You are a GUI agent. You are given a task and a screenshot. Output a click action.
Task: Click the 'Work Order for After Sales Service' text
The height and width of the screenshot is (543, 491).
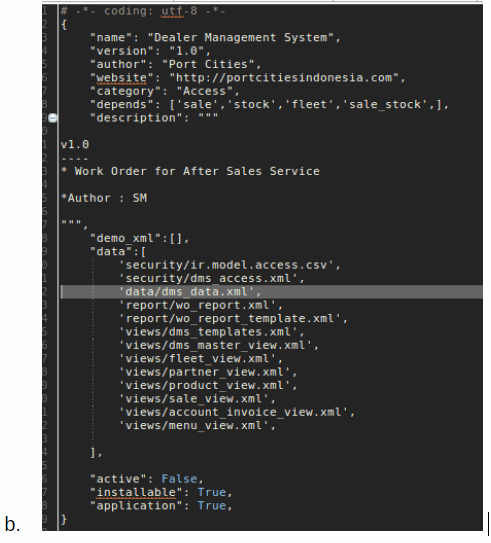197,171
